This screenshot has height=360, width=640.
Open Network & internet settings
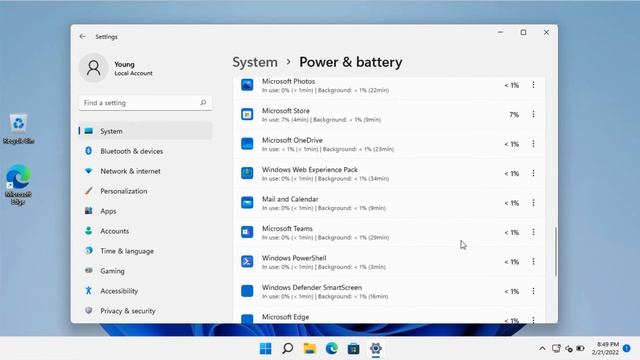tap(145, 171)
